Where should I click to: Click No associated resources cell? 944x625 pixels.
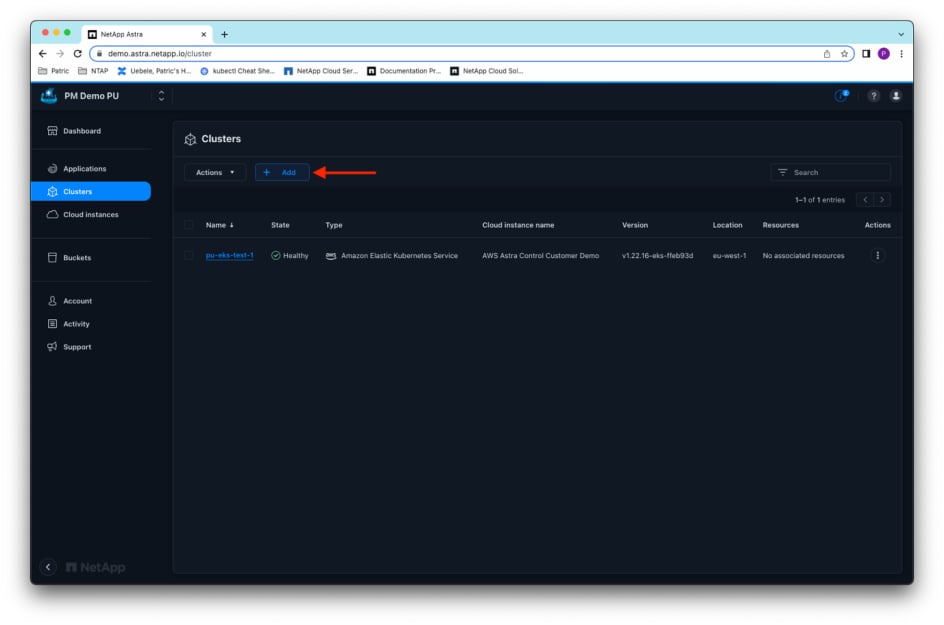pos(803,255)
